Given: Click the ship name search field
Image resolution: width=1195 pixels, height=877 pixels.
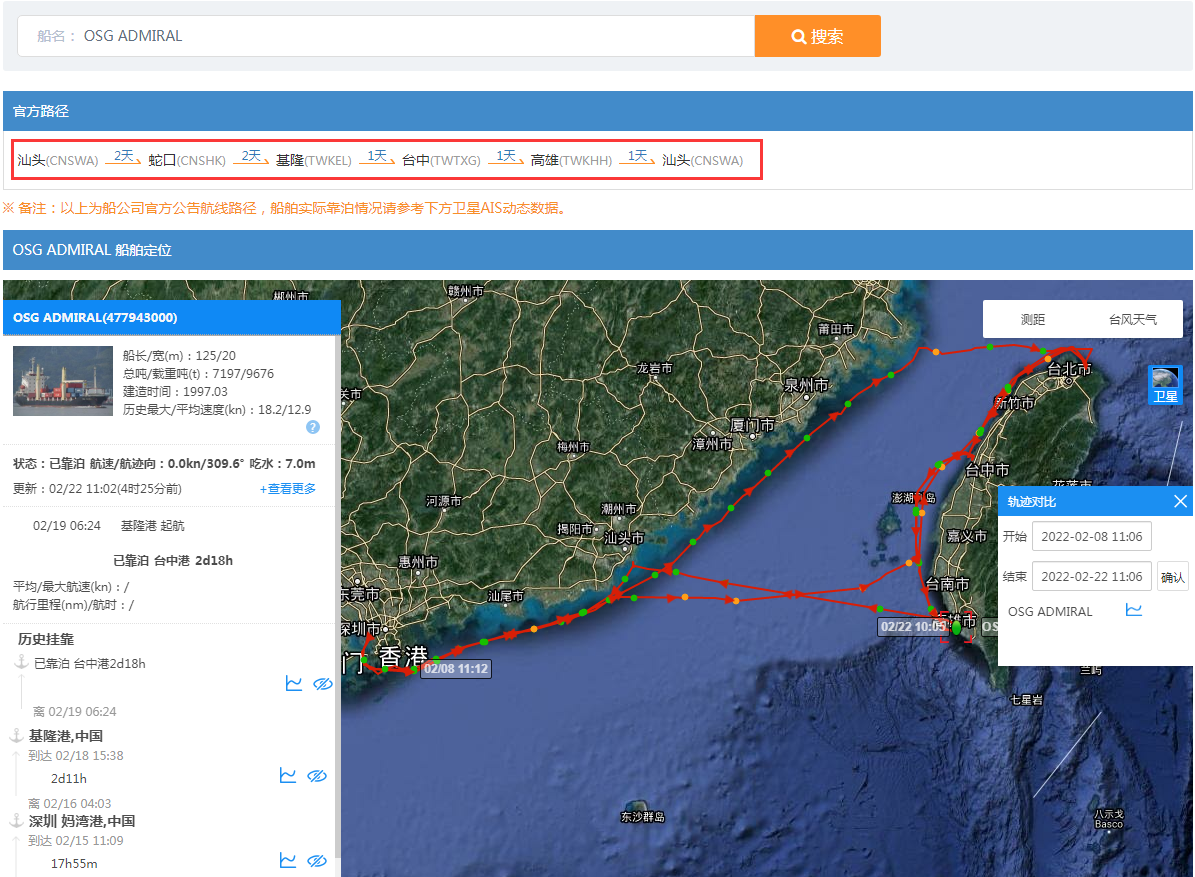Looking at the screenshot, I should [x=386, y=36].
